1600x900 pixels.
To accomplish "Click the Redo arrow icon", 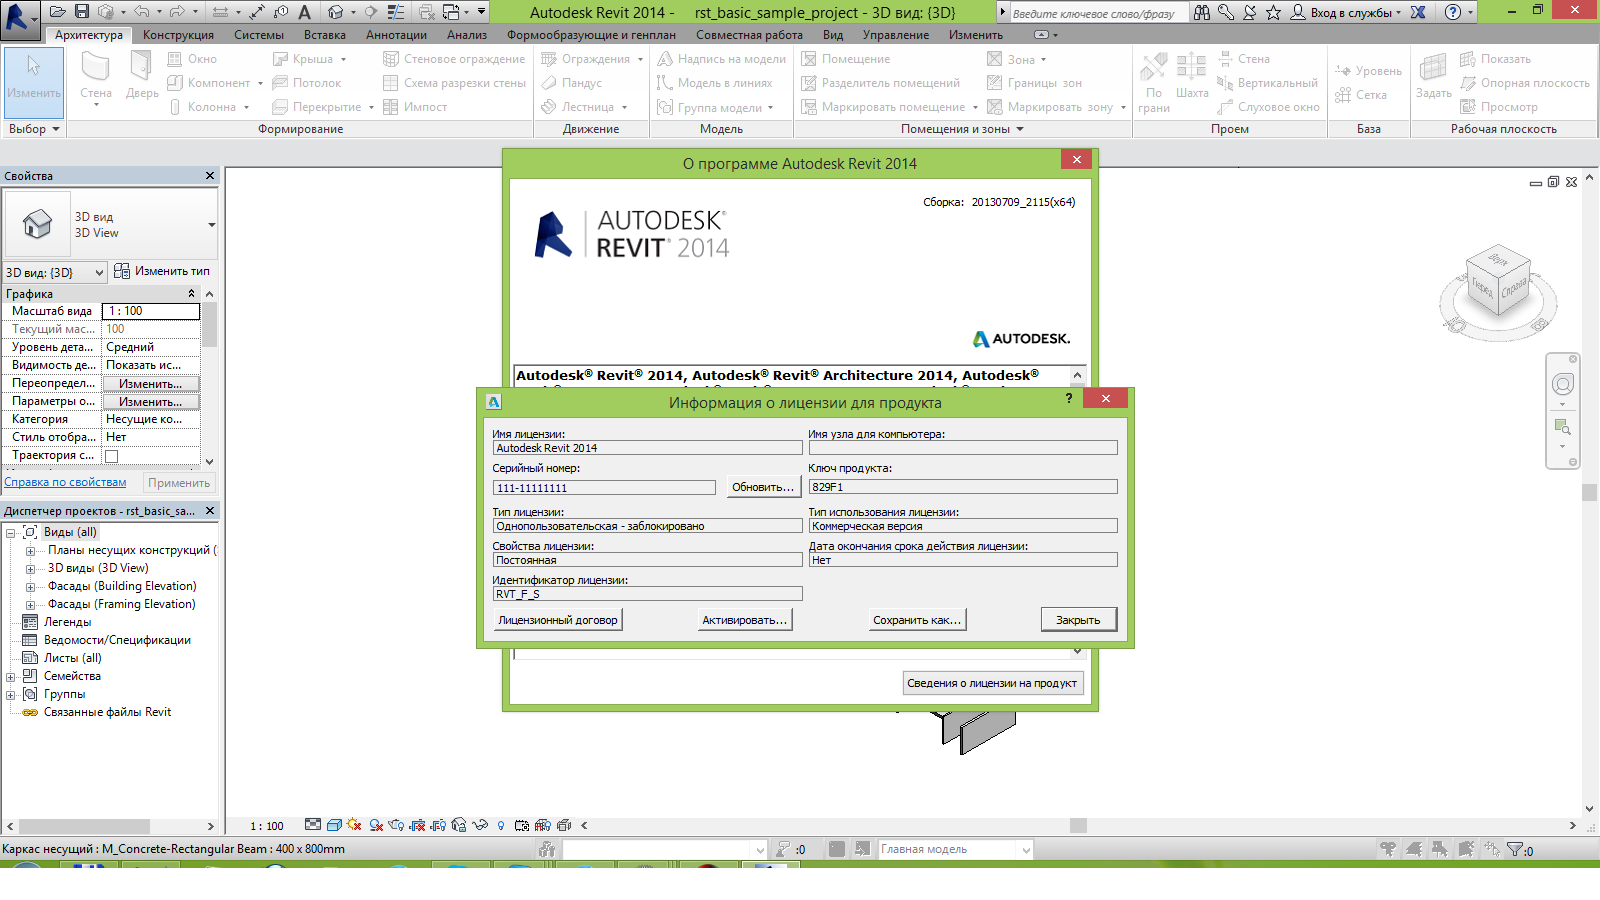I will 177,12.
